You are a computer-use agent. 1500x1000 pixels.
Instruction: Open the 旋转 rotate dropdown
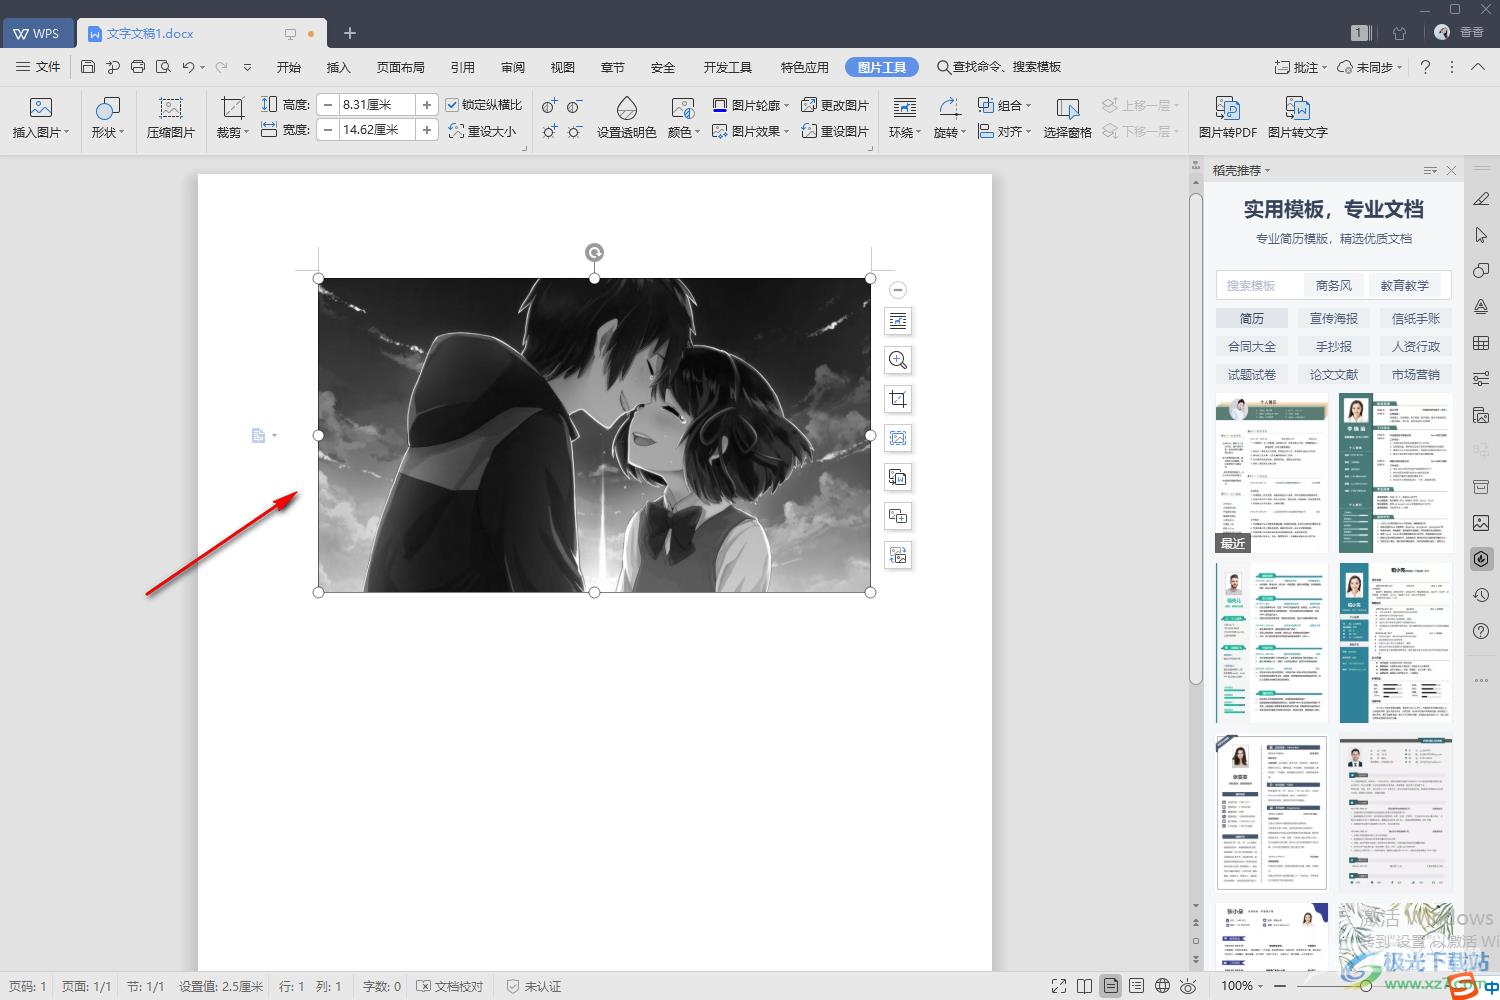point(950,132)
